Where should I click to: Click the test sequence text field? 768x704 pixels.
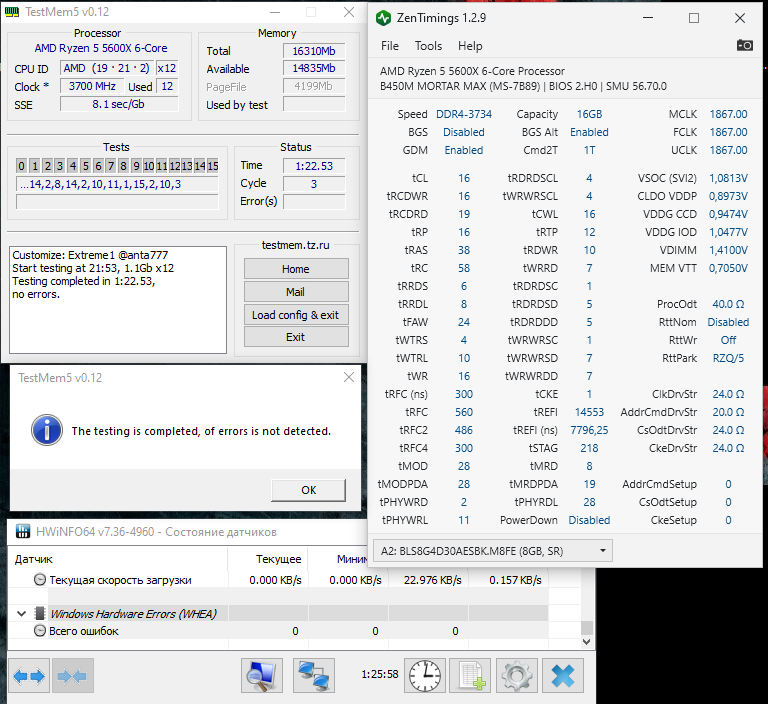(x=117, y=184)
